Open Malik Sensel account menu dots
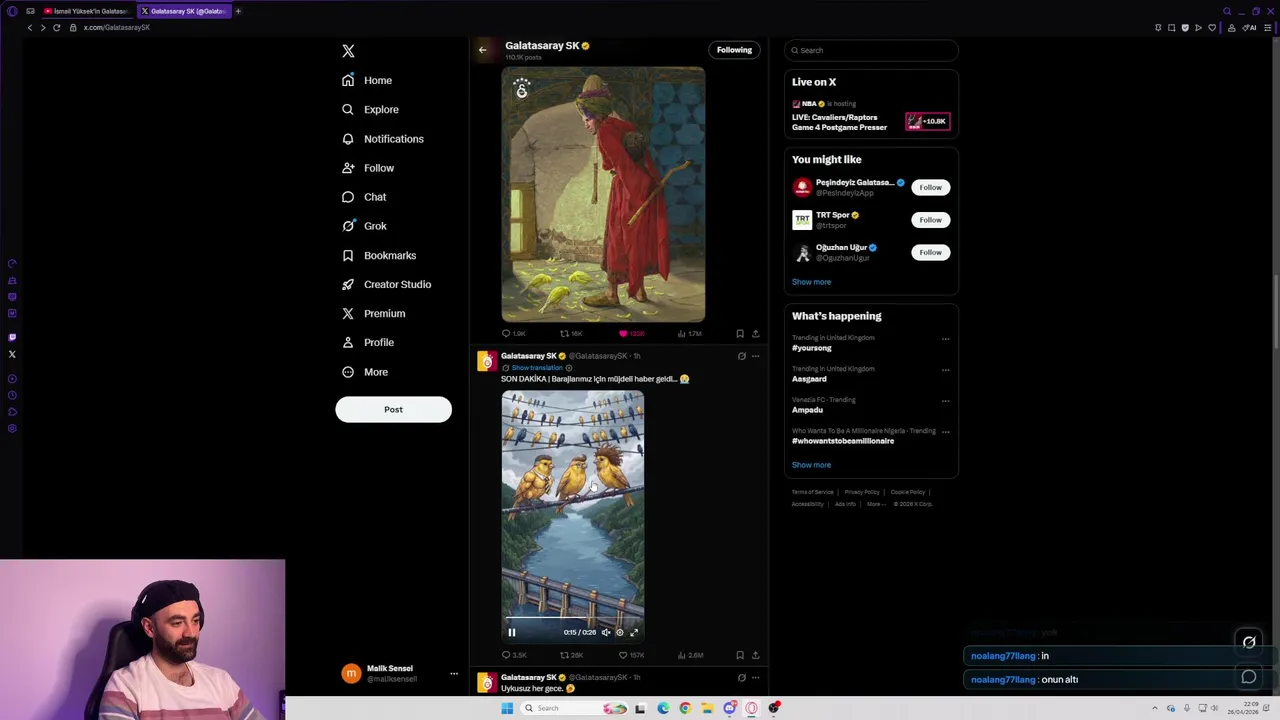 [453, 674]
